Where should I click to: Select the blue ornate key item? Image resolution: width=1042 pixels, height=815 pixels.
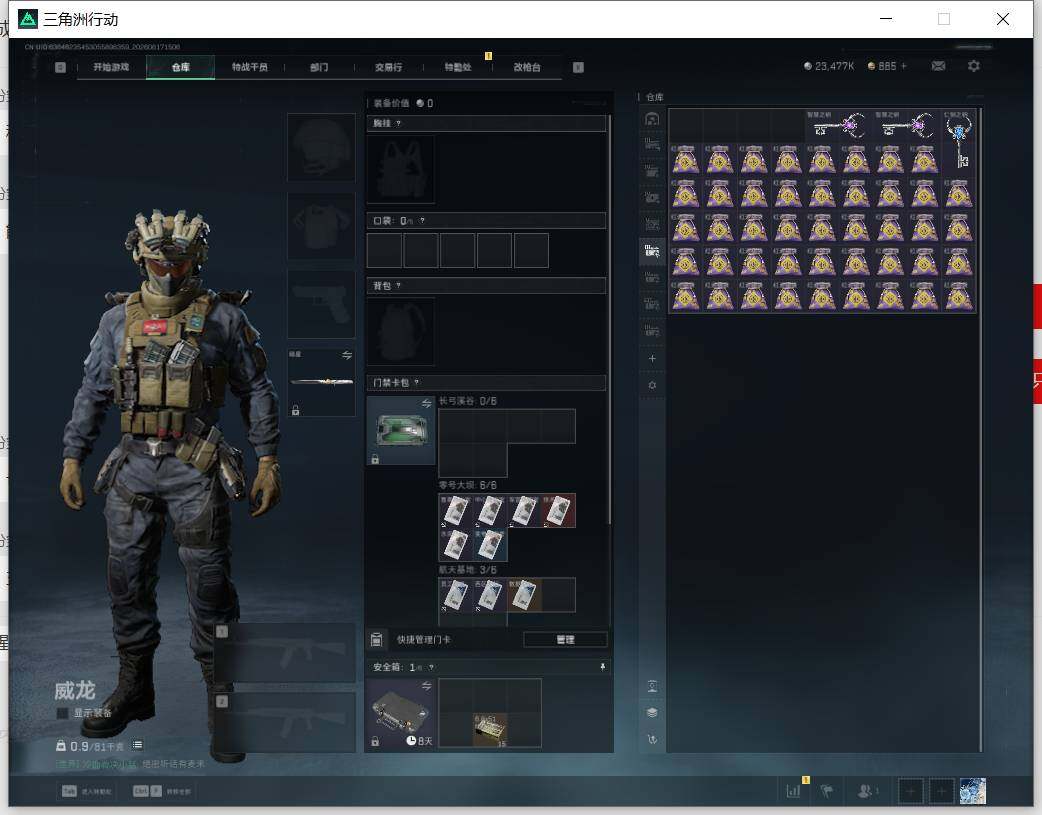point(959,142)
